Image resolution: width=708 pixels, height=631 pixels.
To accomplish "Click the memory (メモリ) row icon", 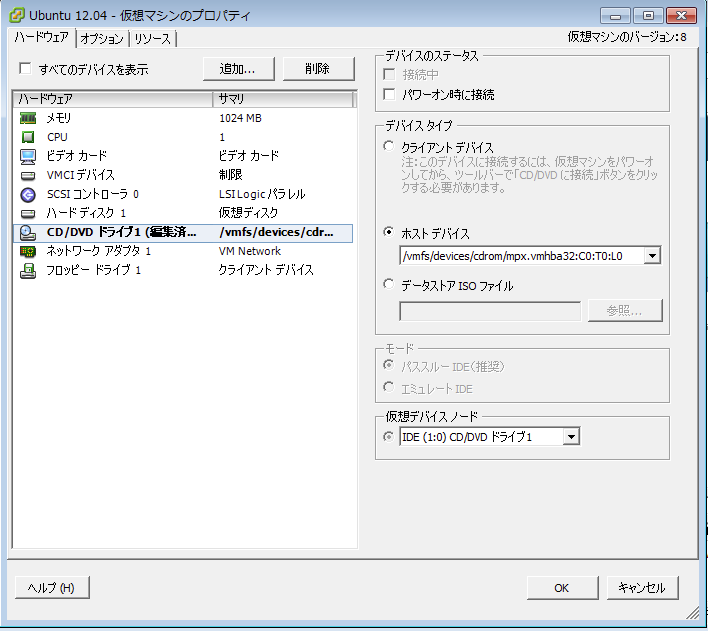I will pos(28,118).
